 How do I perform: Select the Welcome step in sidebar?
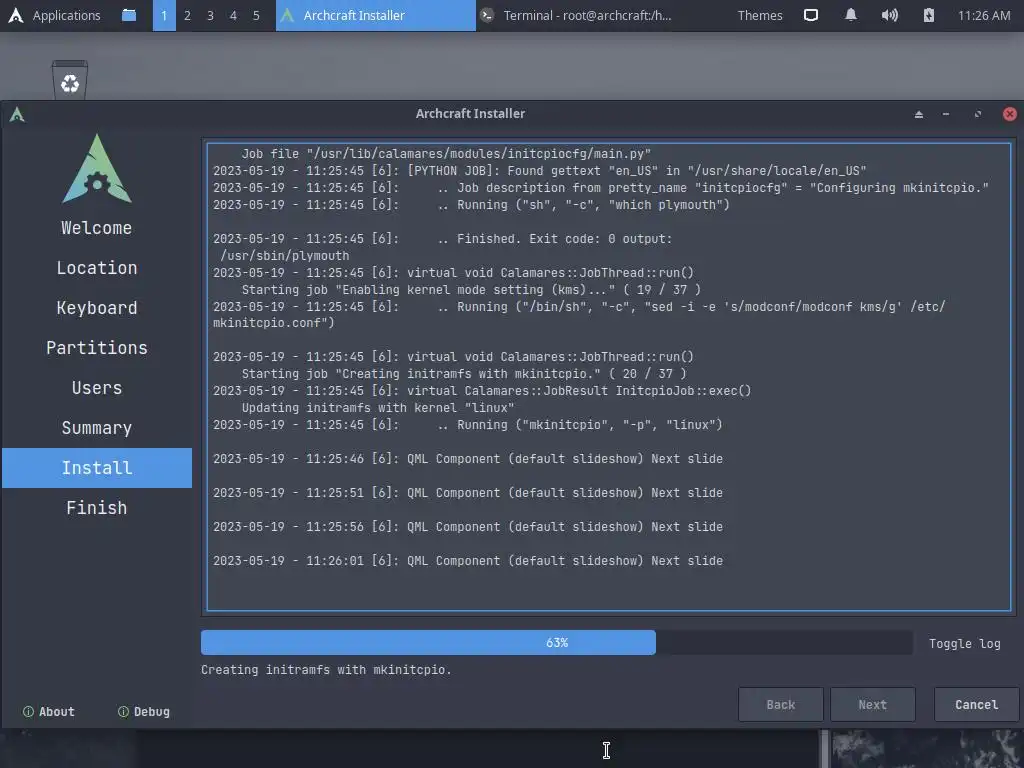pyautogui.click(x=97, y=228)
